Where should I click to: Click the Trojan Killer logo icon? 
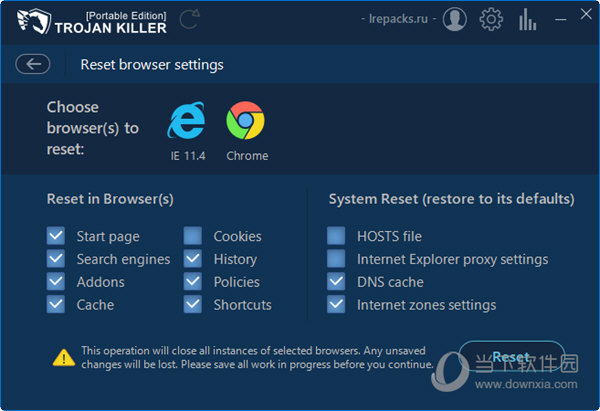coord(34,21)
